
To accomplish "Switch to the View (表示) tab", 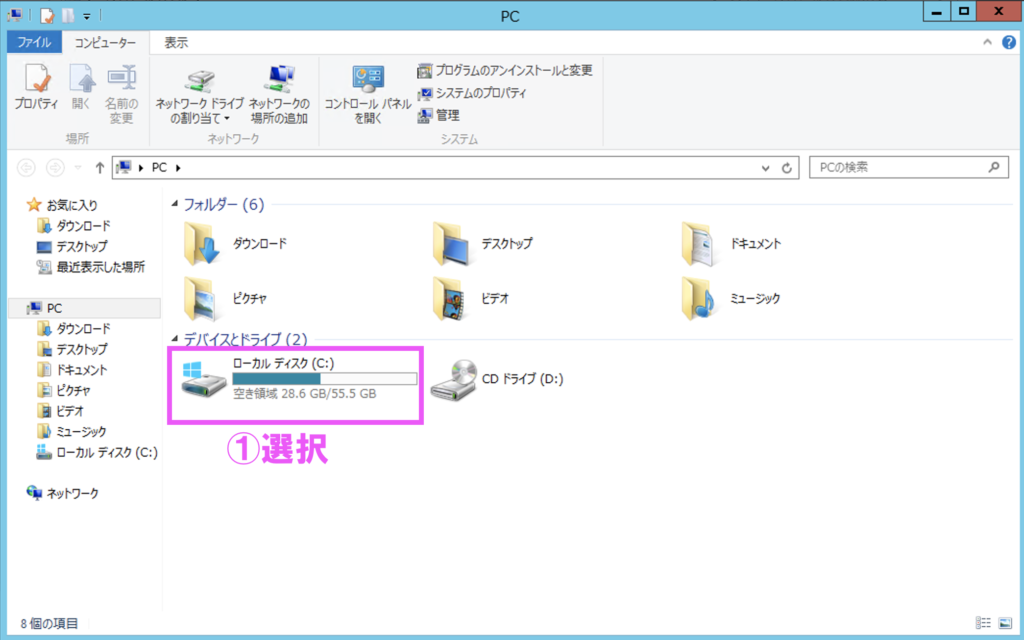I will [176, 42].
